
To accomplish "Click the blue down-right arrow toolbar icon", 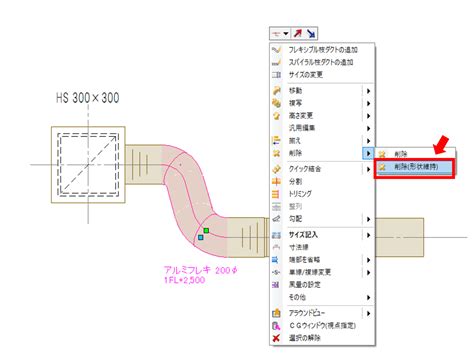I will click(311, 33).
